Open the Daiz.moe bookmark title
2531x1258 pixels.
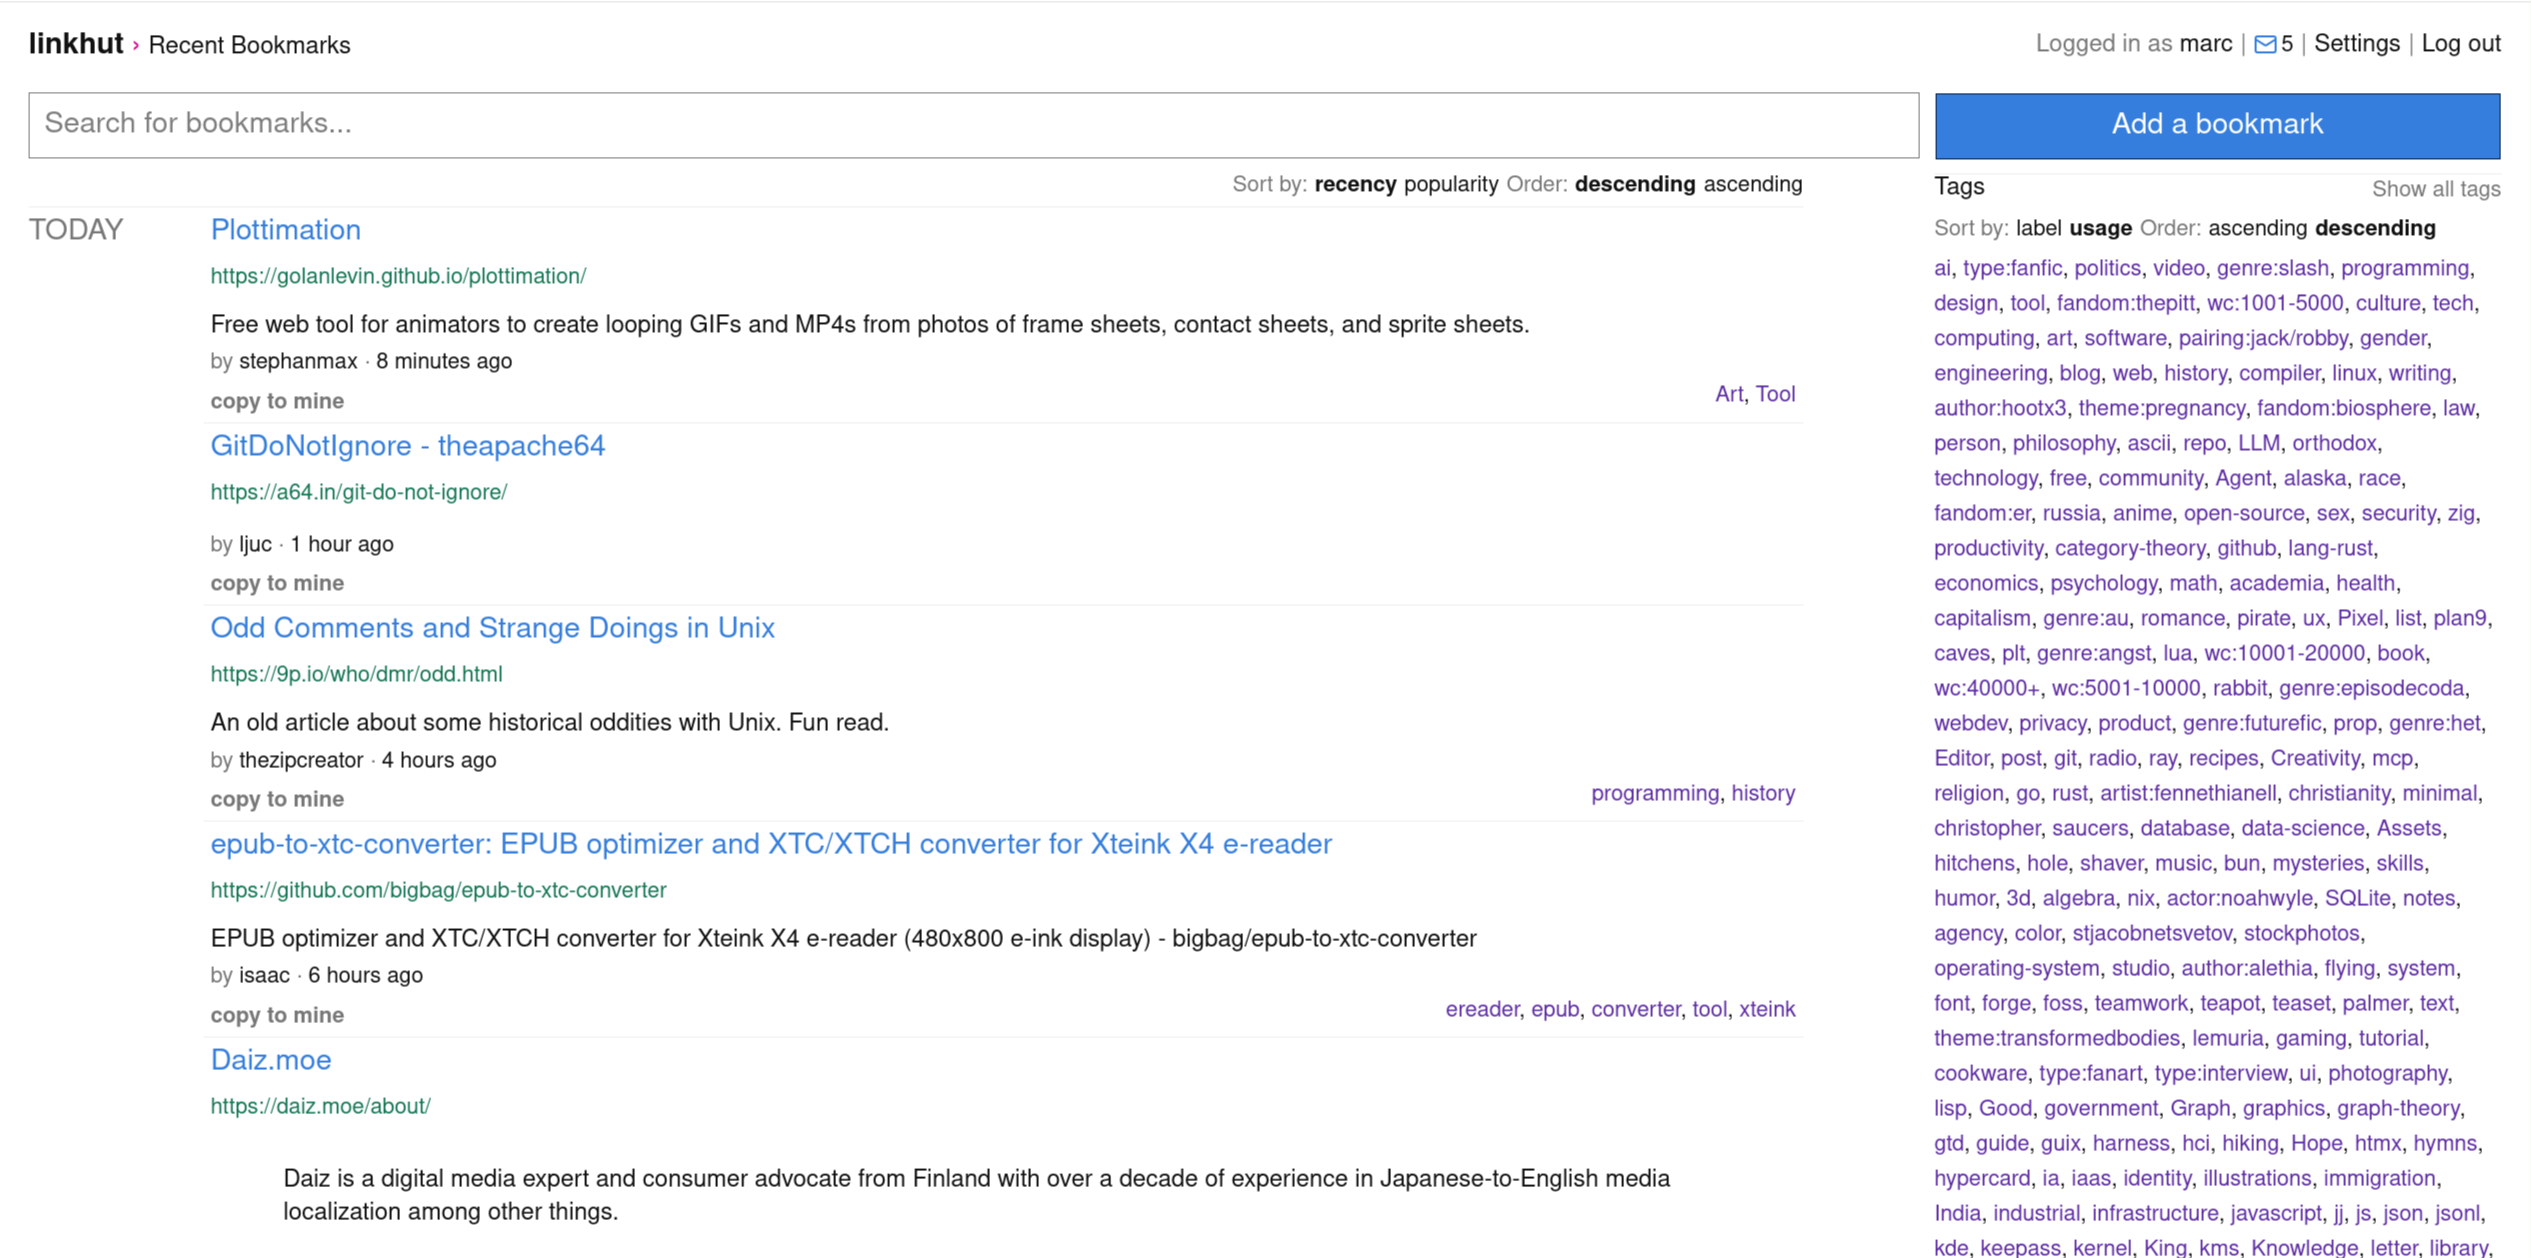click(270, 1059)
